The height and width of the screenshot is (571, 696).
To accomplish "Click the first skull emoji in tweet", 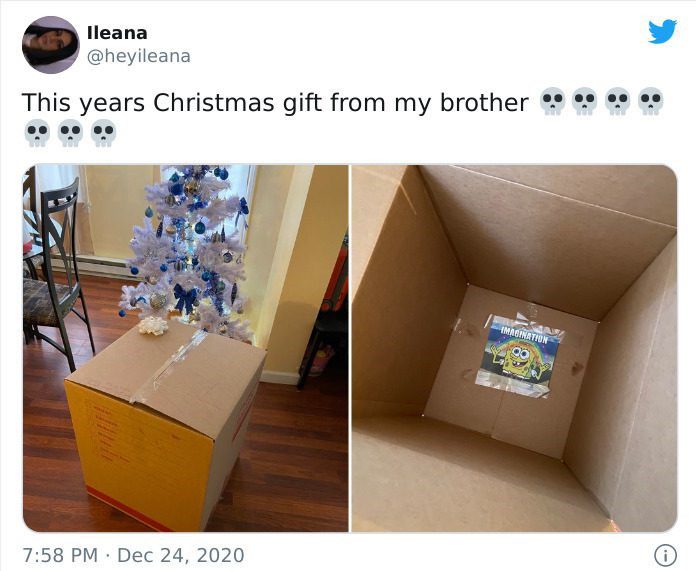I will (552, 102).
